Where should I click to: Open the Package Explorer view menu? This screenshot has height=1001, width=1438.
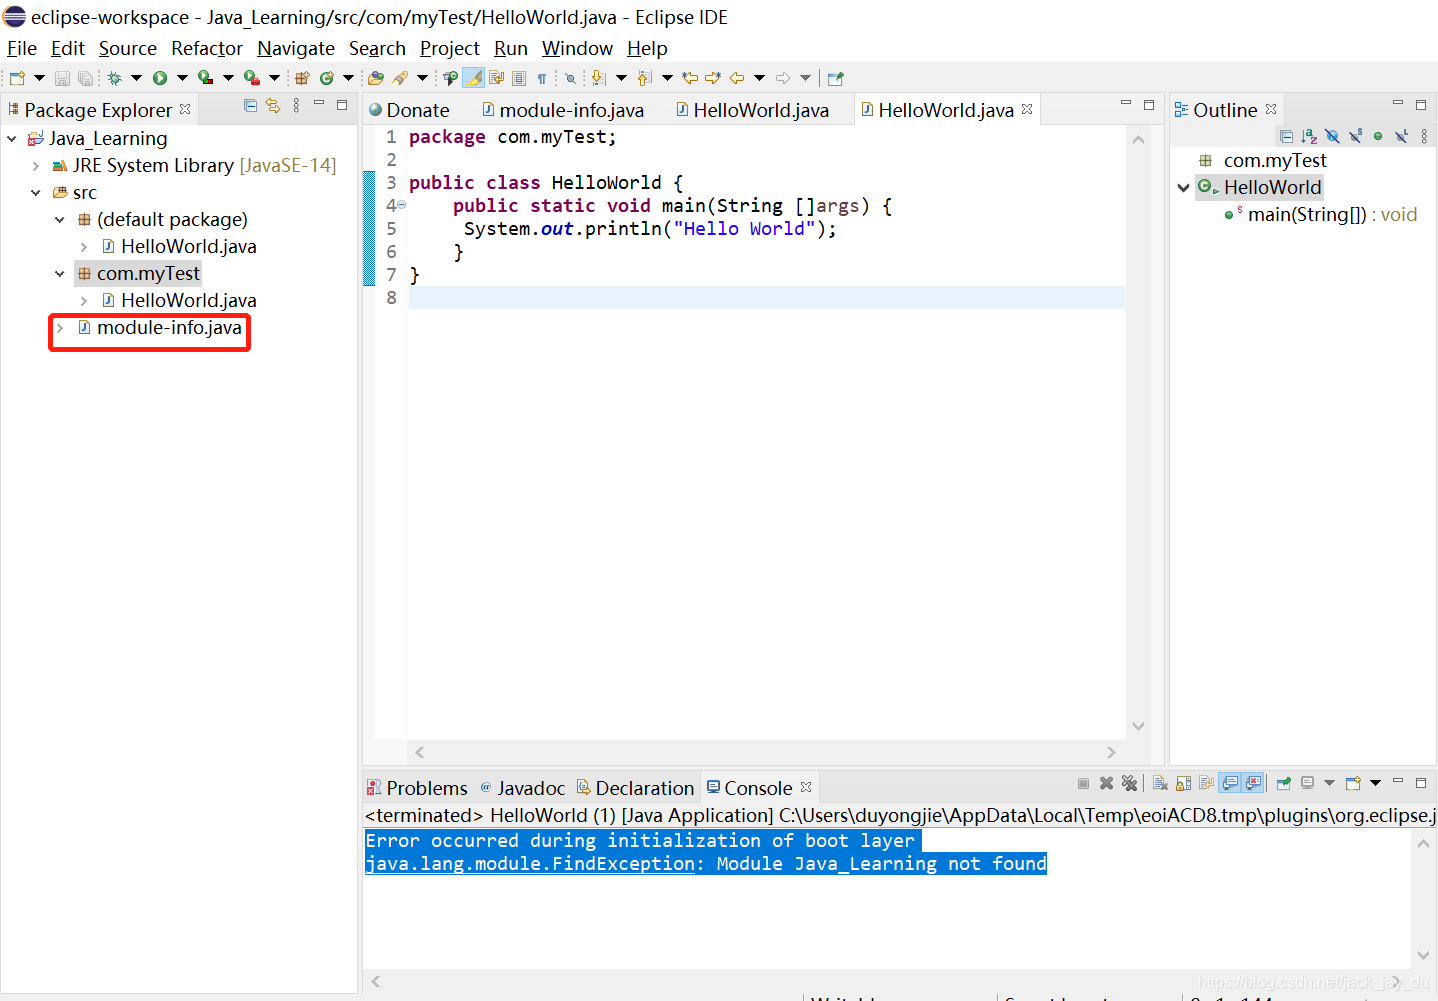(296, 105)
